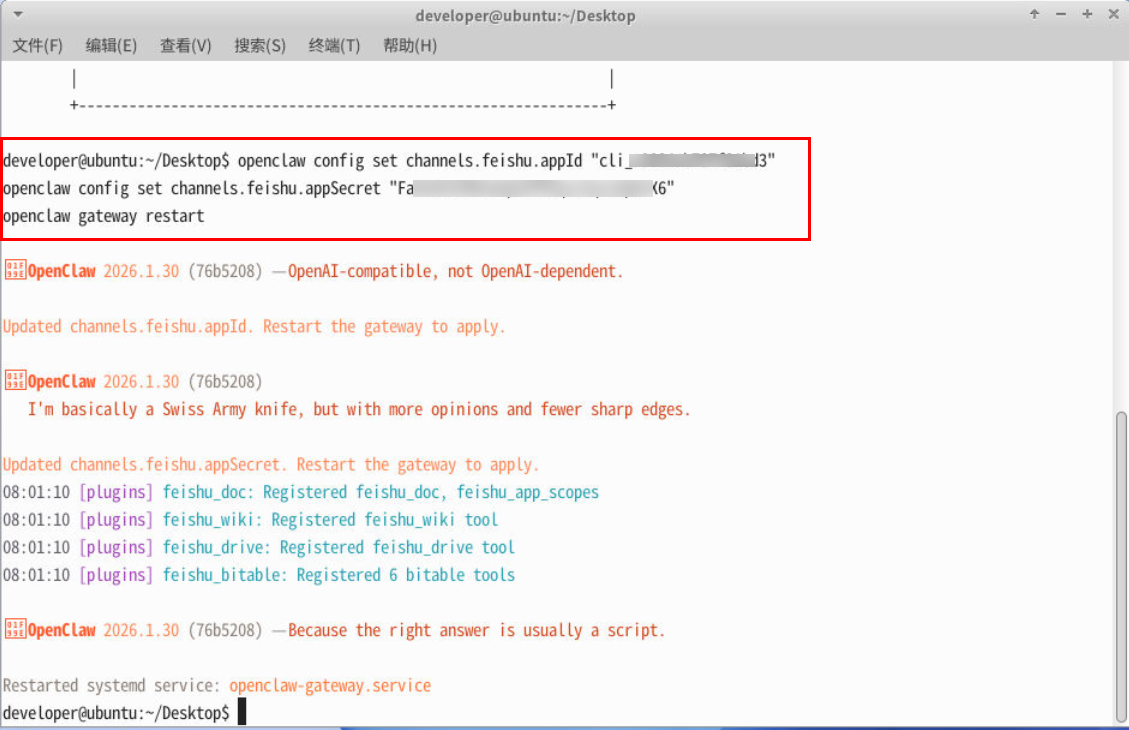Minimize the terminal window
This screenshot has height=730, width=1129.
point(1061,14)
